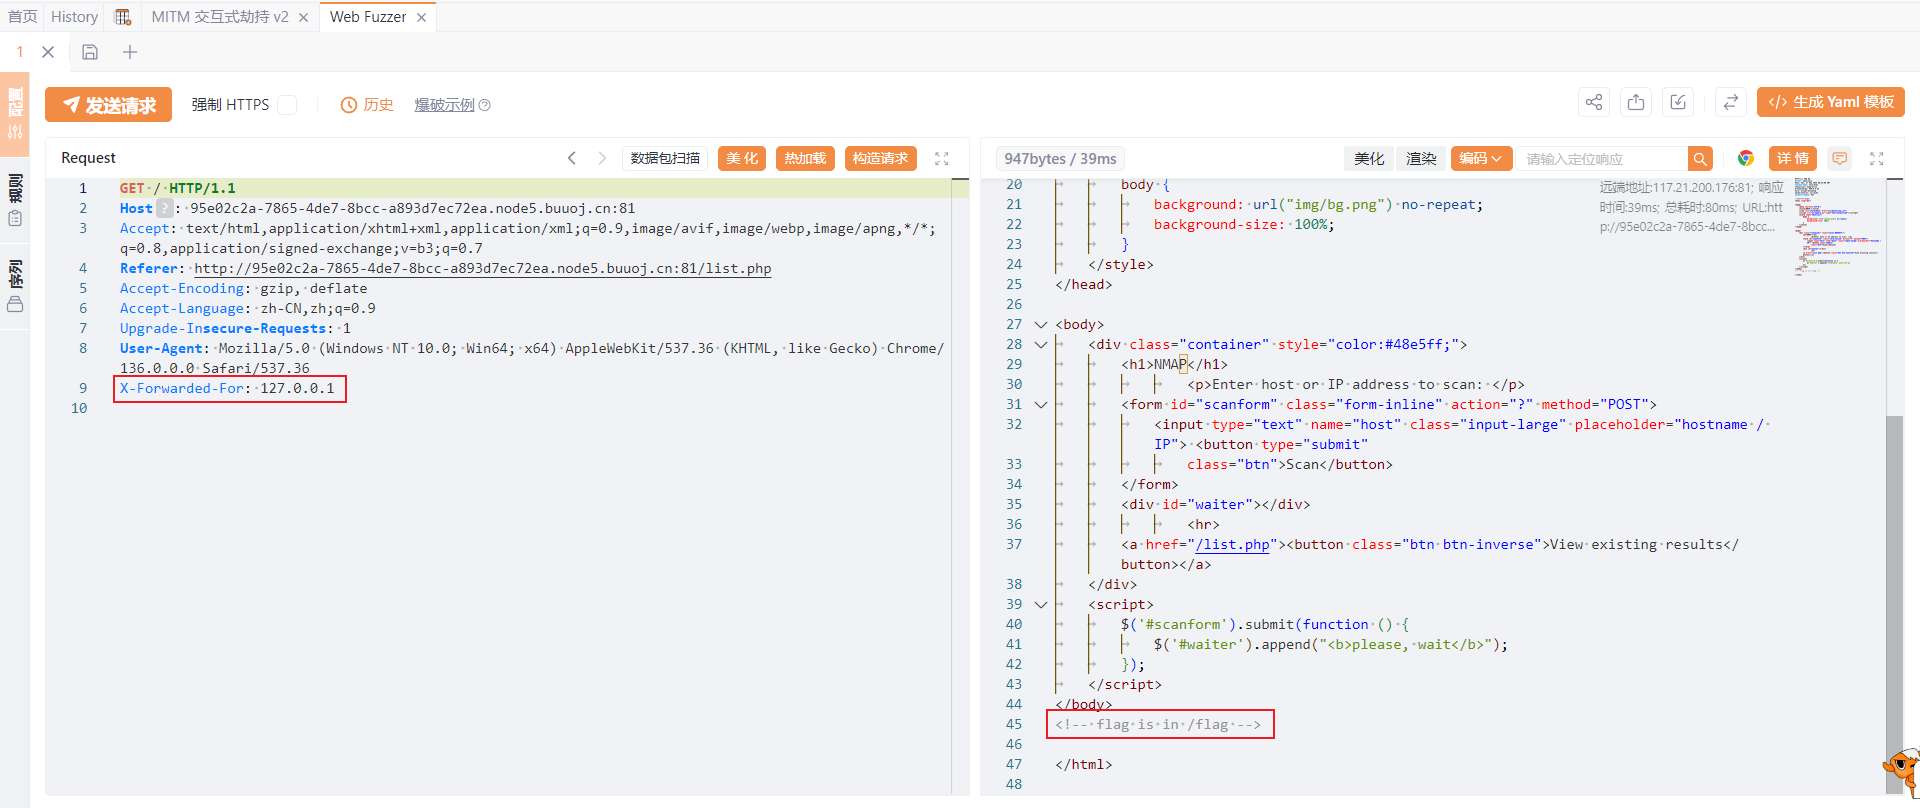Click the Accept-Encoding header line
This screenshot has width=1920, height=808.
click(x=244, y=288)
